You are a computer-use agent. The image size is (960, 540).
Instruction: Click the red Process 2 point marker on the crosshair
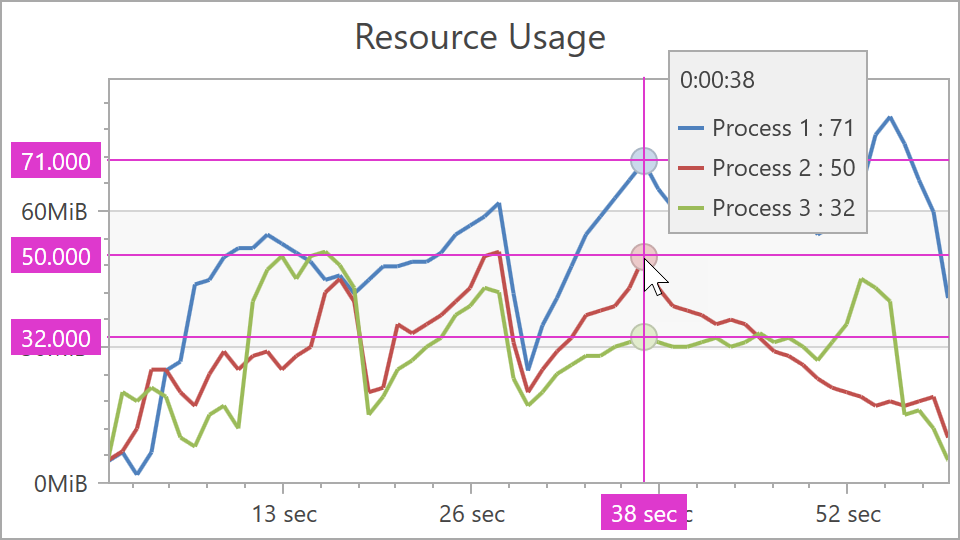point(643,257)
